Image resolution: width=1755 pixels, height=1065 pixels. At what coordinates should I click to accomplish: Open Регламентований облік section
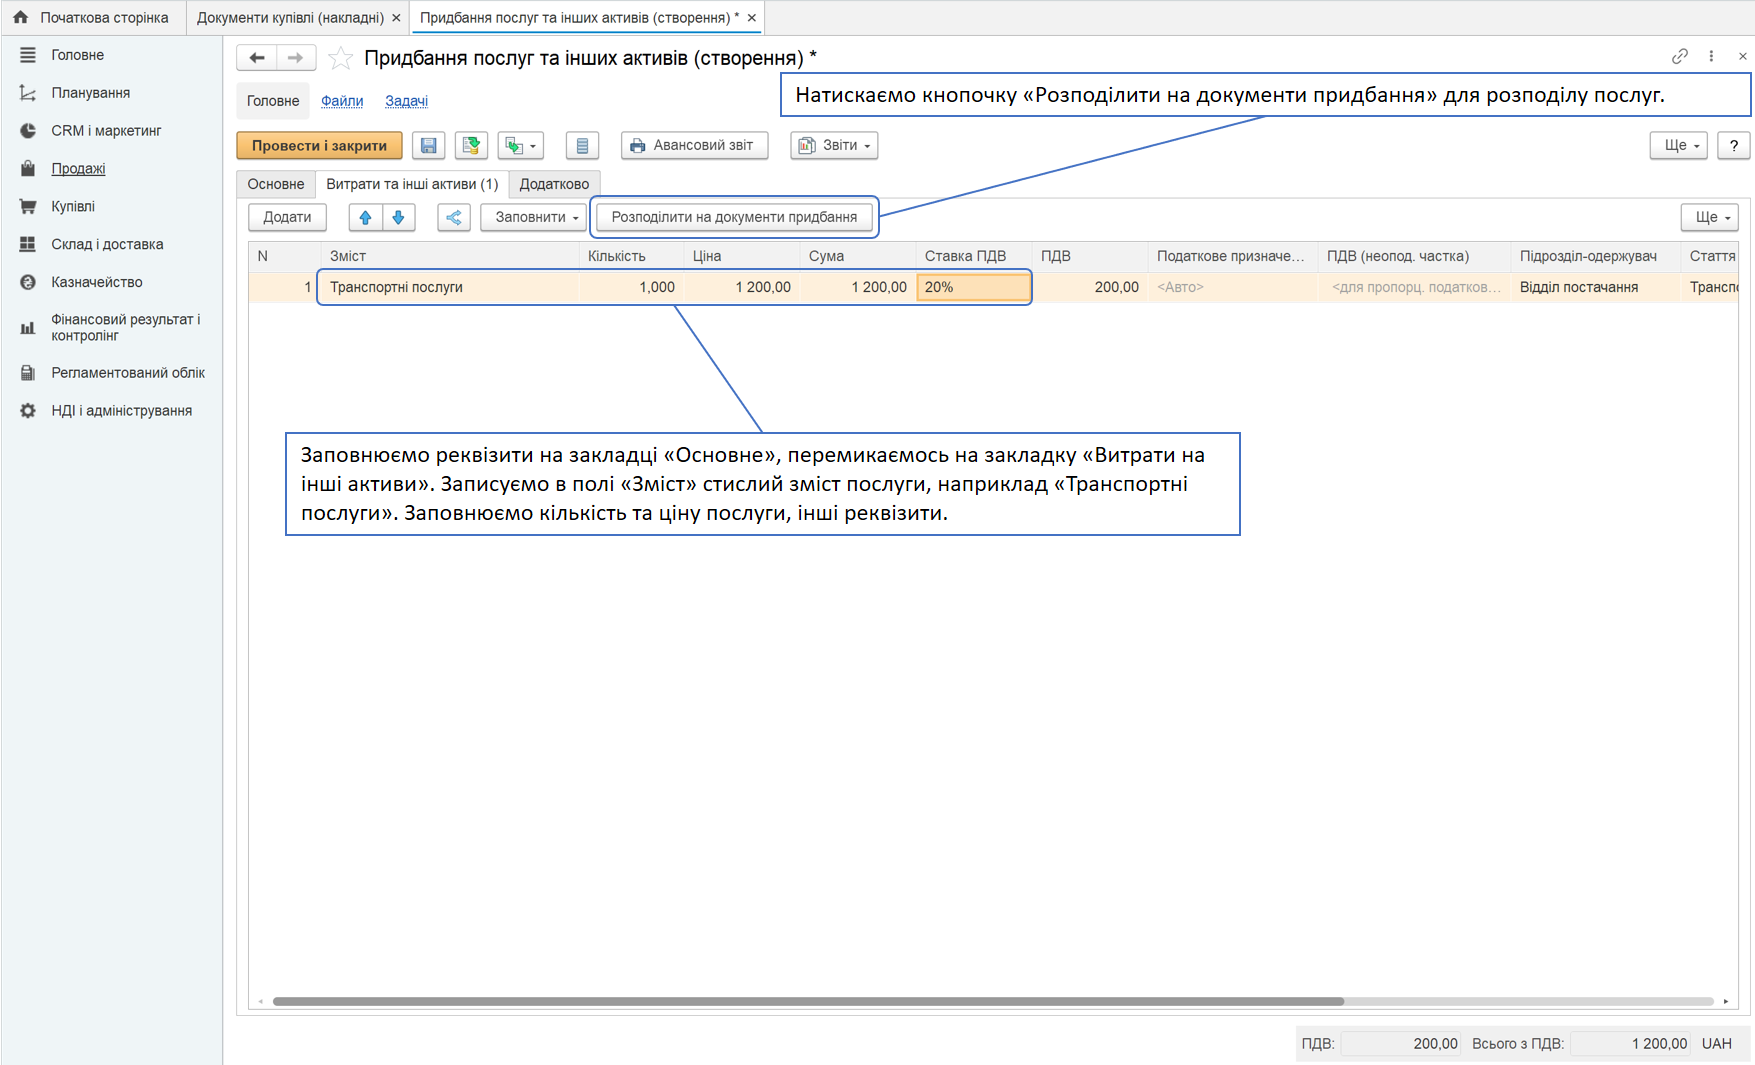pos(128,373)
